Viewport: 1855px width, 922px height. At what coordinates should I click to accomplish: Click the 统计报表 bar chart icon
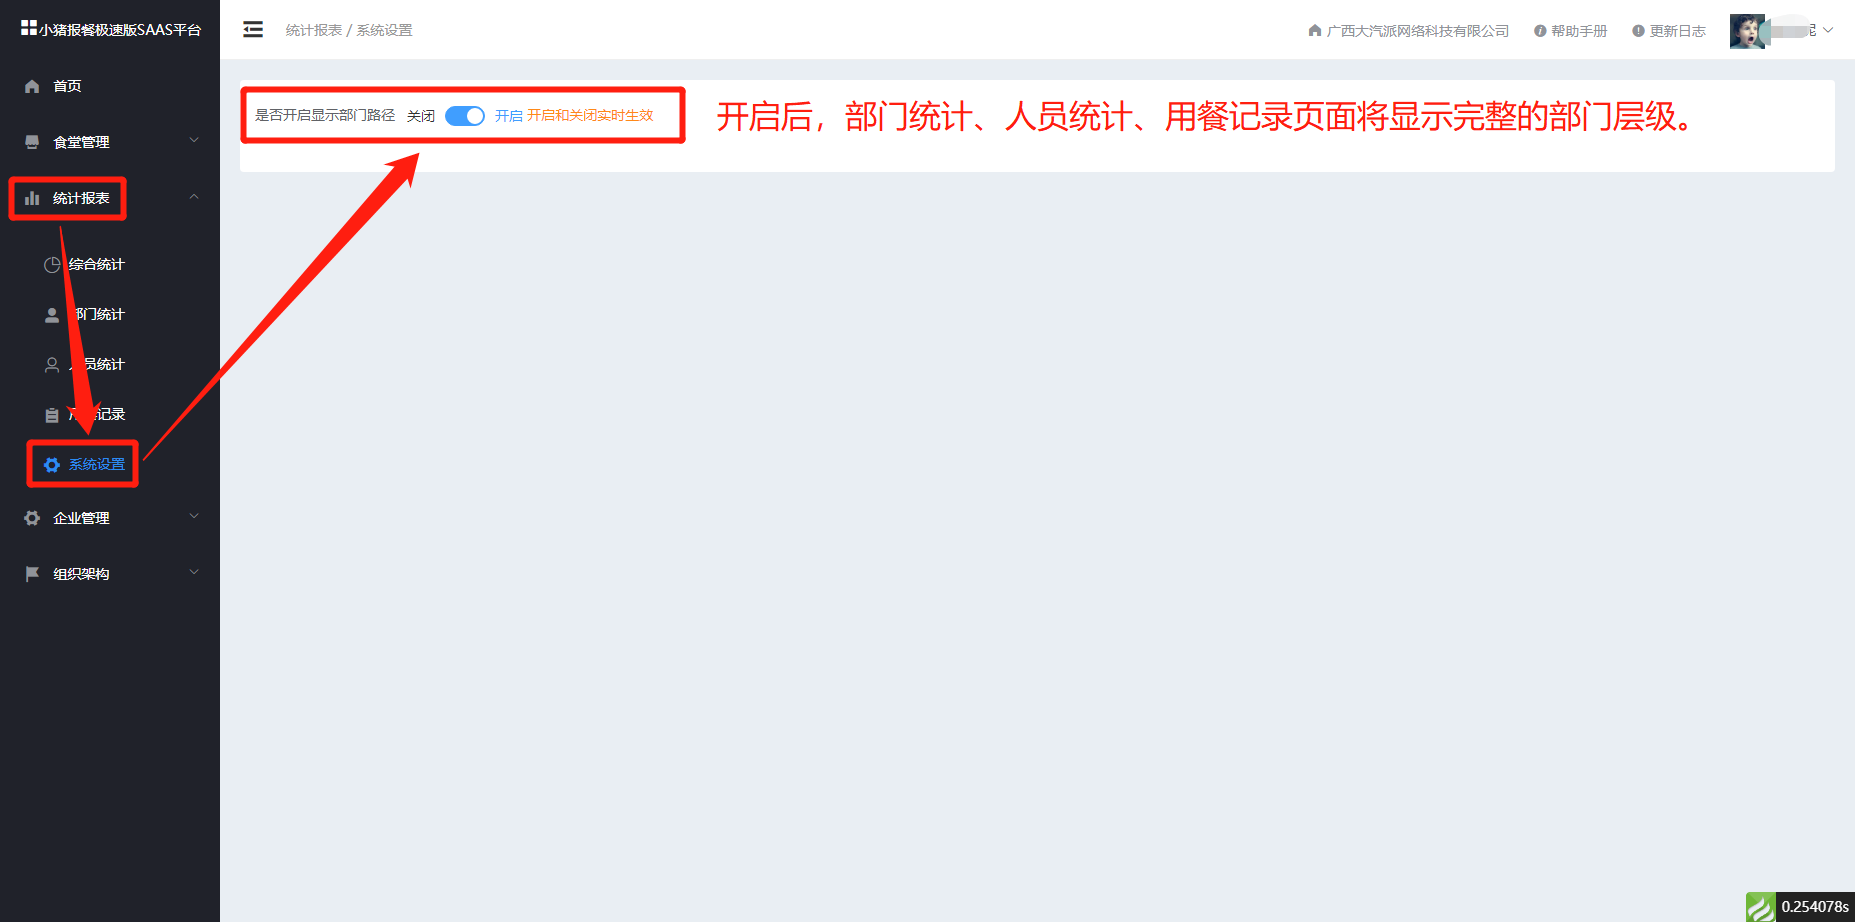tap(32, 198)
